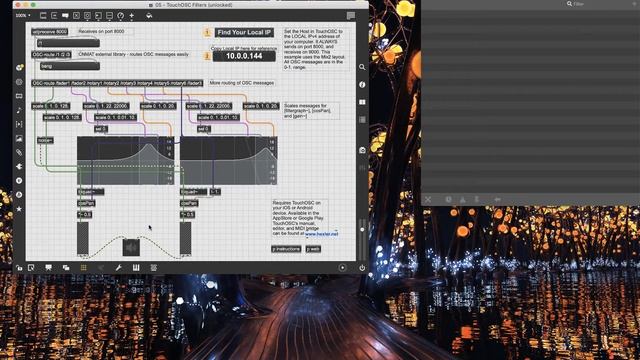Toggle the ezdac speaker object
The image size is (640, 360).
(x=131, y=247)
